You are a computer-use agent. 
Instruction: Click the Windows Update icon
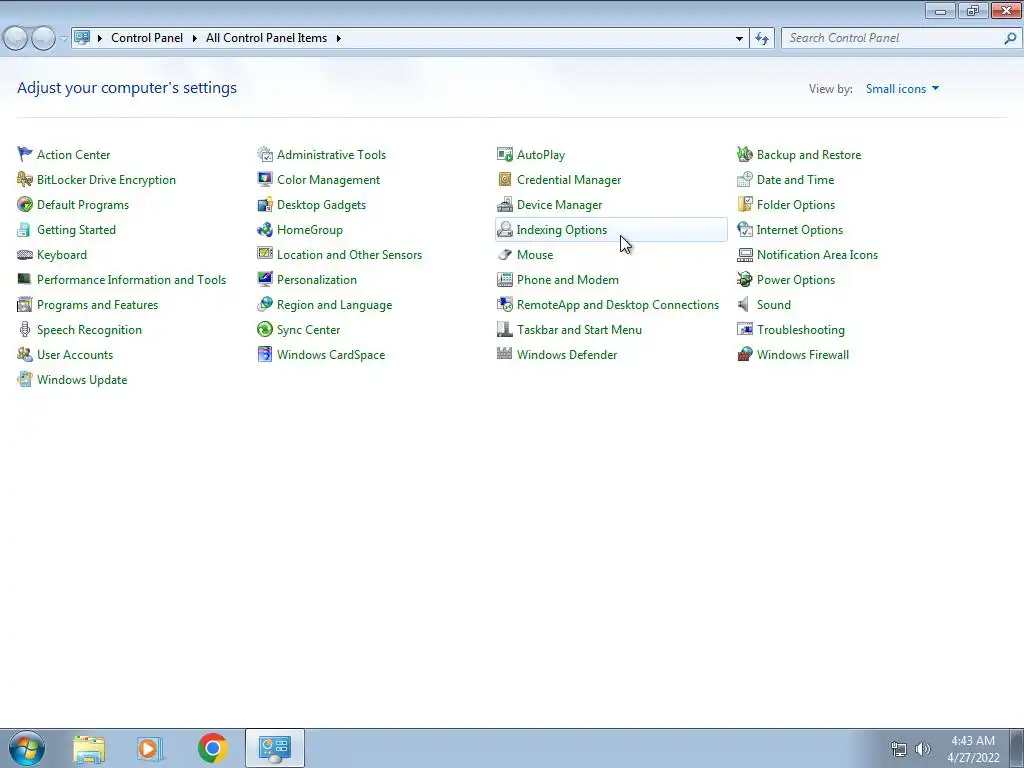click(x=25, y=379)
